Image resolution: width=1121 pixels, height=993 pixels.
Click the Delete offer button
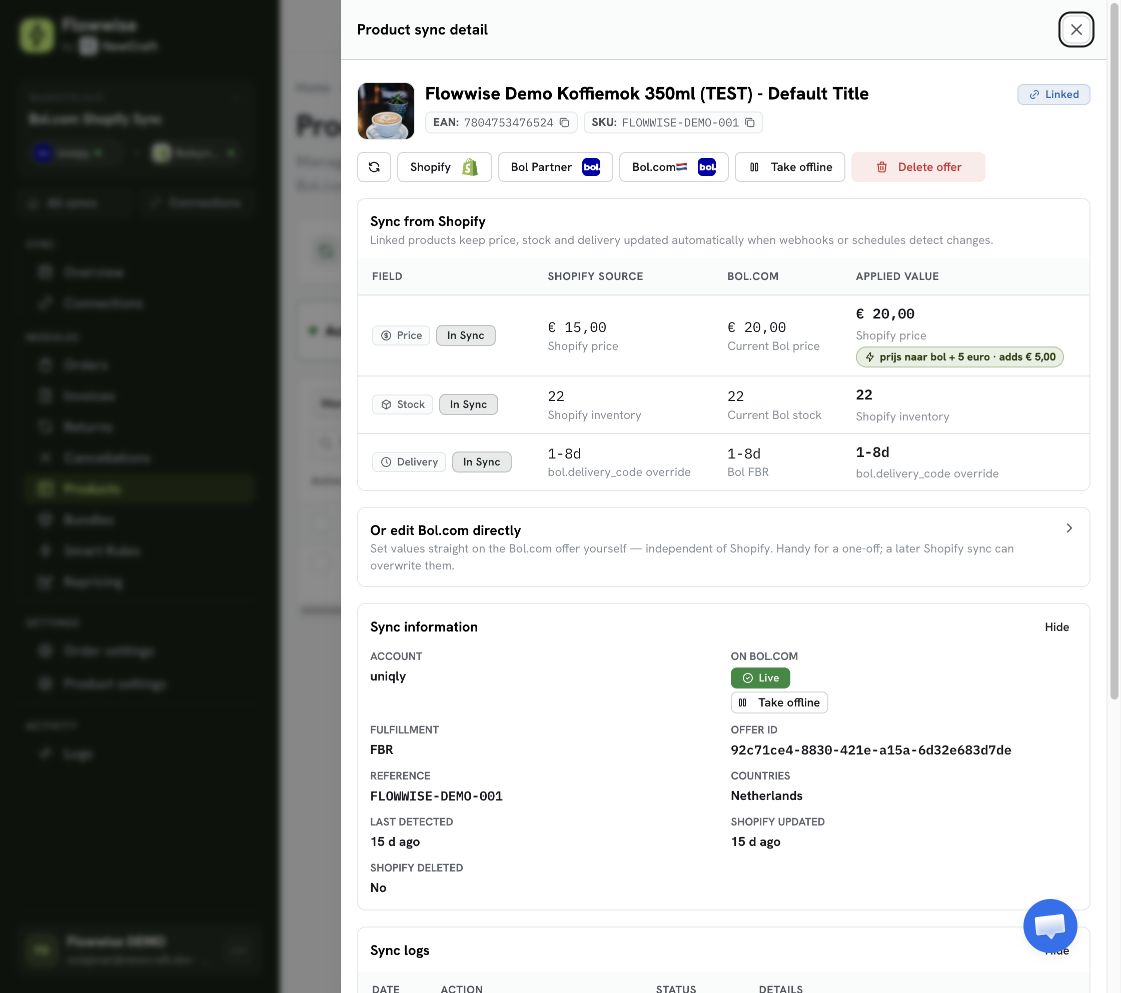point(918,167)
